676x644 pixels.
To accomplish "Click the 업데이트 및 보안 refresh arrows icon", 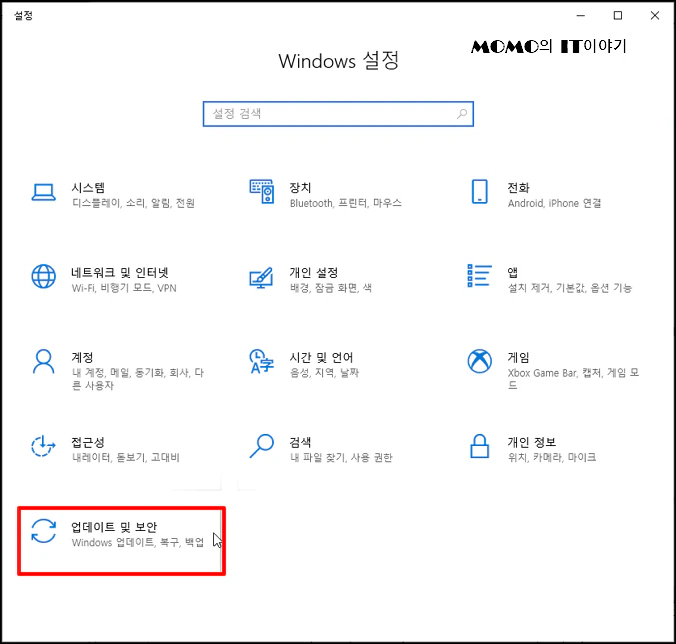I will (44, 531).
